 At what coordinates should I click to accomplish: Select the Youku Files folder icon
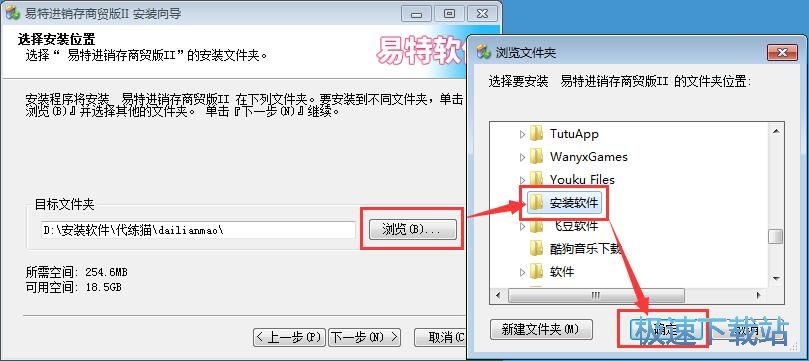coord(537,179)
